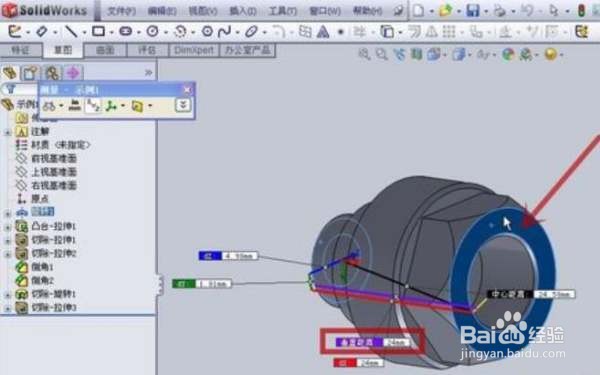The width and height of the screenshot is (600, 375).
Task: Open the 帮助(H) menu
Action: tap(367, 11)
